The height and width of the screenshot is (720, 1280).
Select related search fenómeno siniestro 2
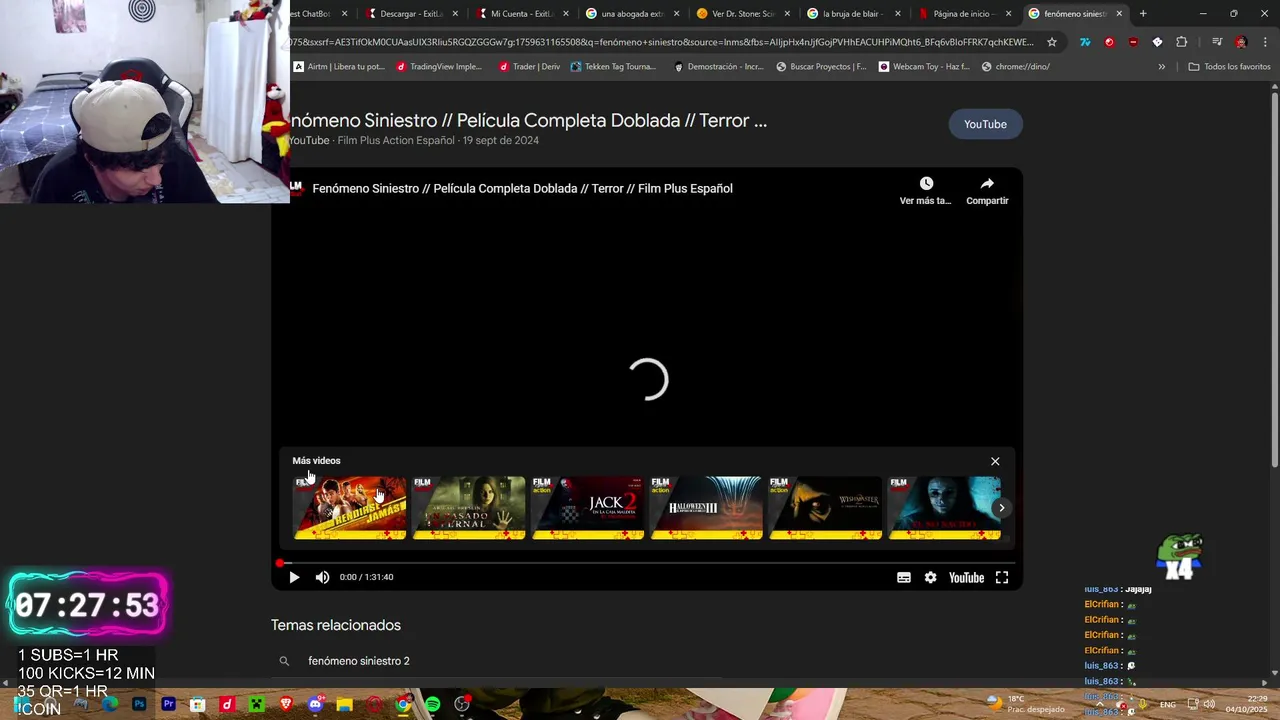359,661
